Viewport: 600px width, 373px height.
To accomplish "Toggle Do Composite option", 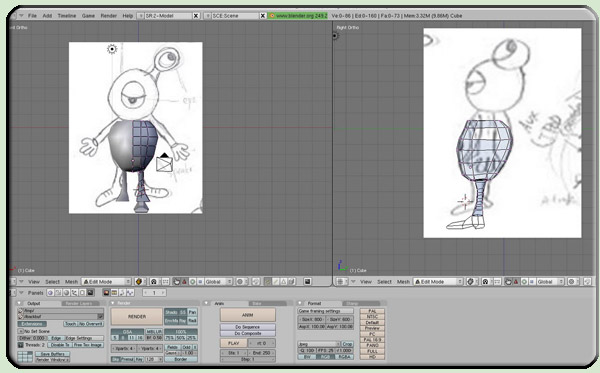I will click(248, 333).
